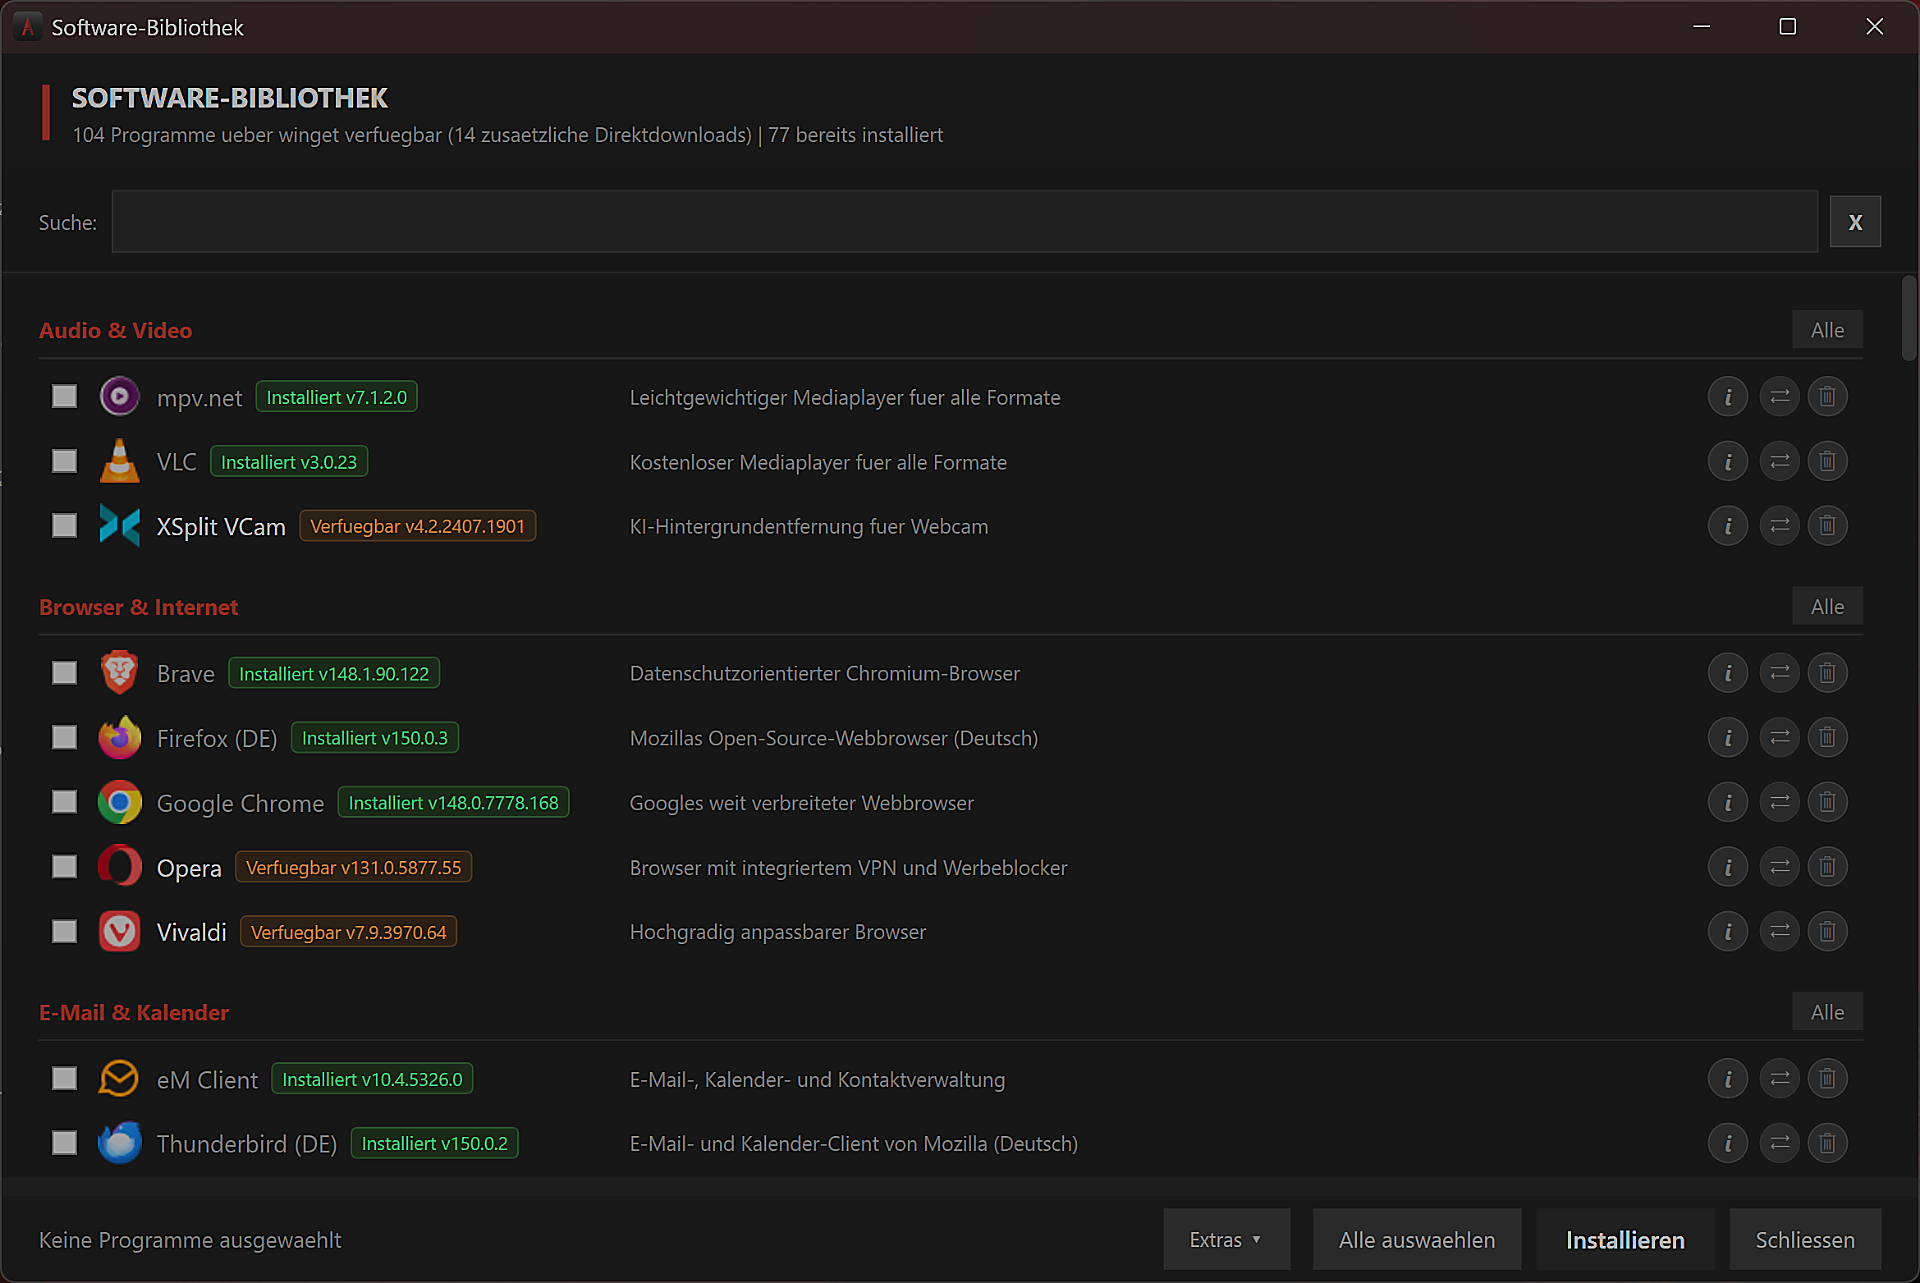Click 'KI-Hintergrundentfernung fuer Webcam' description
This screenshot has width=1920, height=1283.
click(809, 526)
